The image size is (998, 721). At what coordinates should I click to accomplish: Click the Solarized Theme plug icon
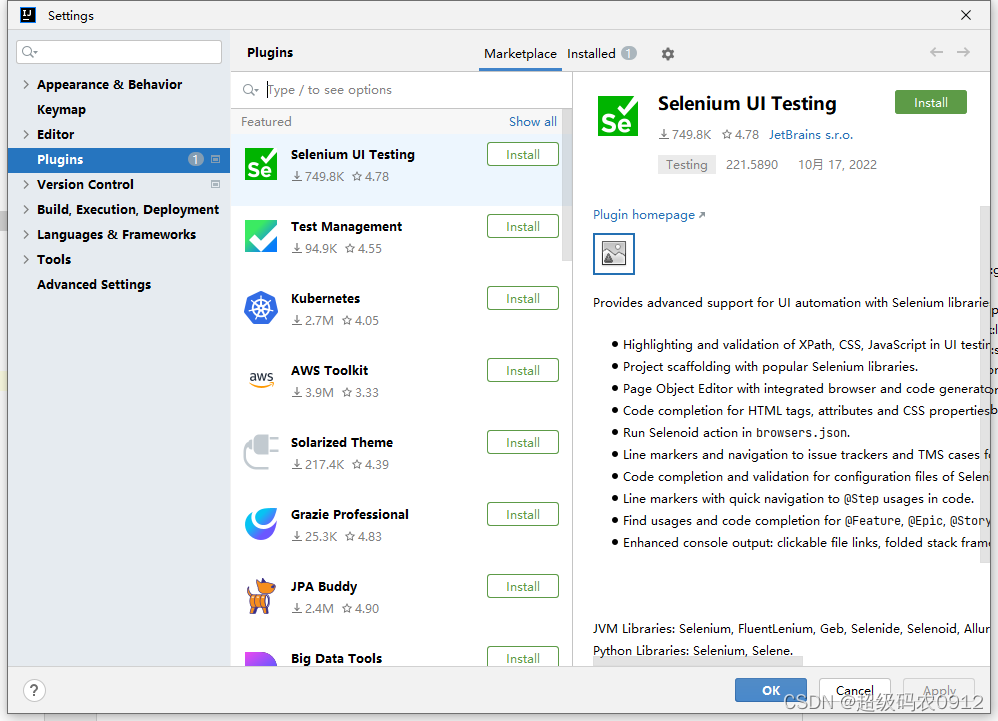(x=261, y=452)
